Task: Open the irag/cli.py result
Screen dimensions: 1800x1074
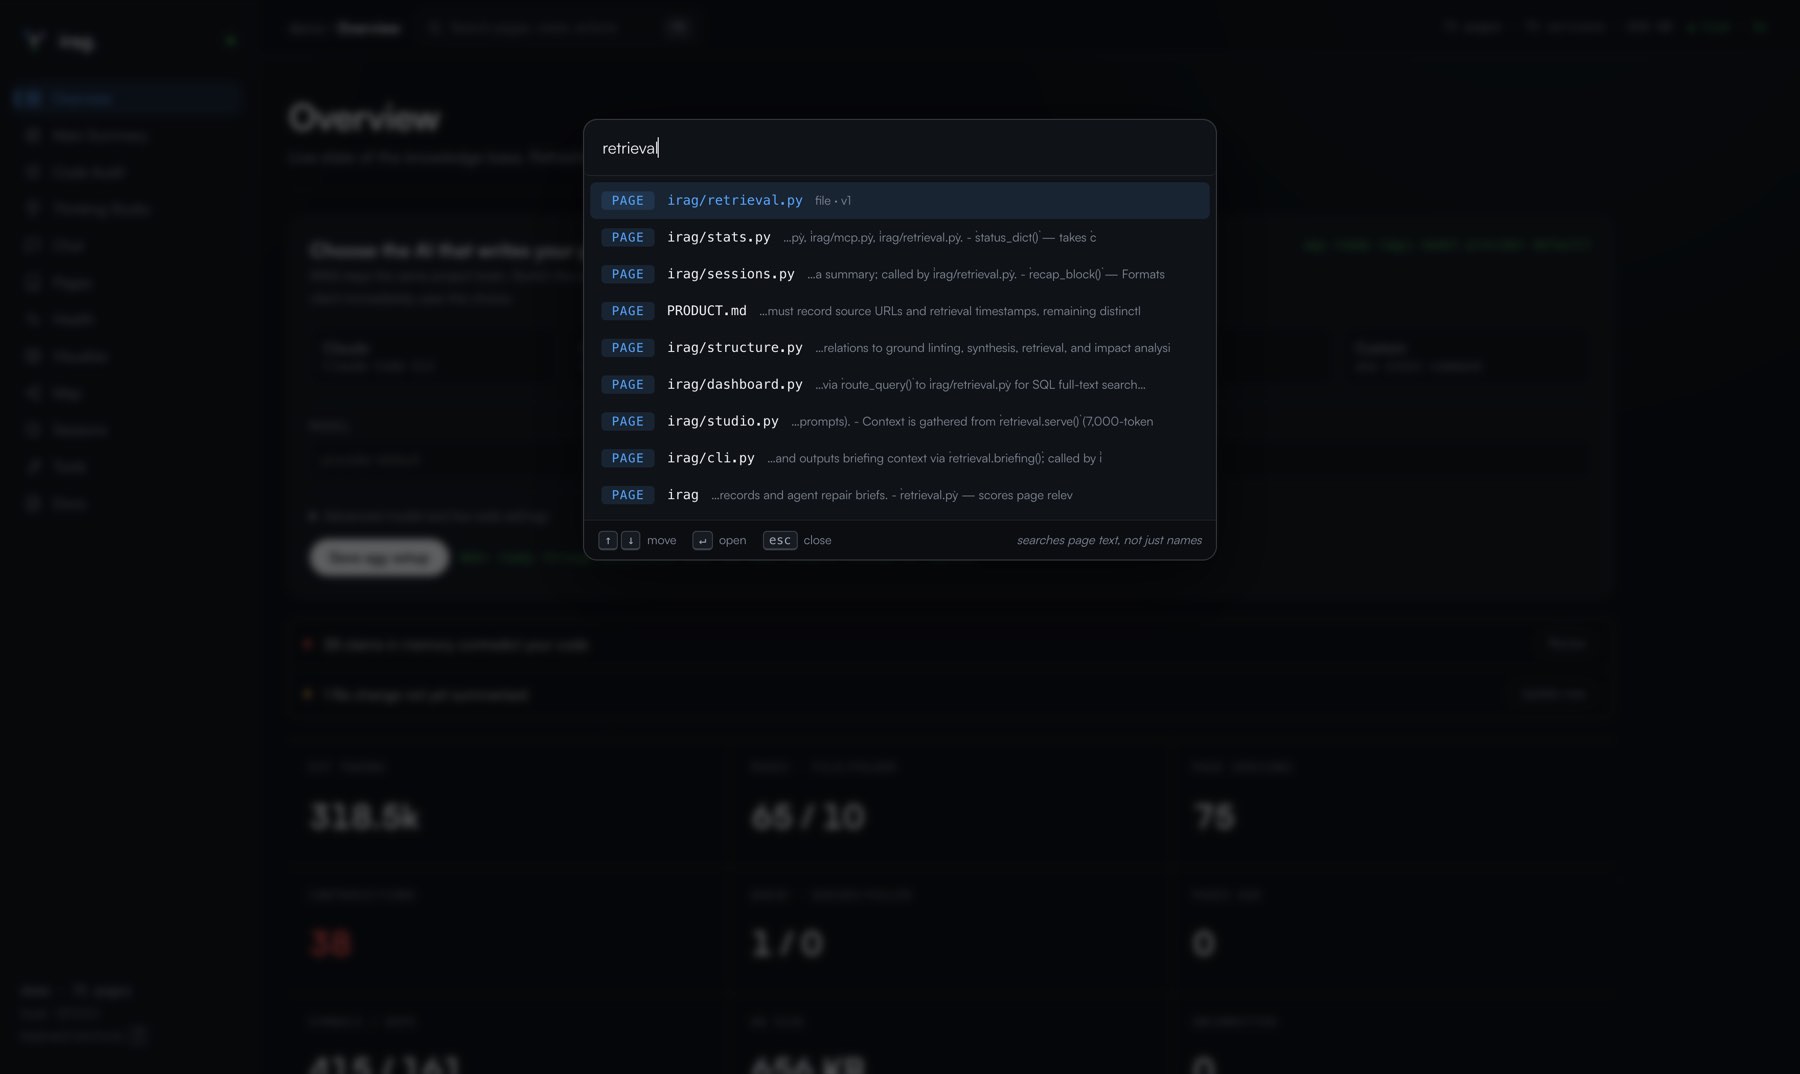Action: click(899, 459)
